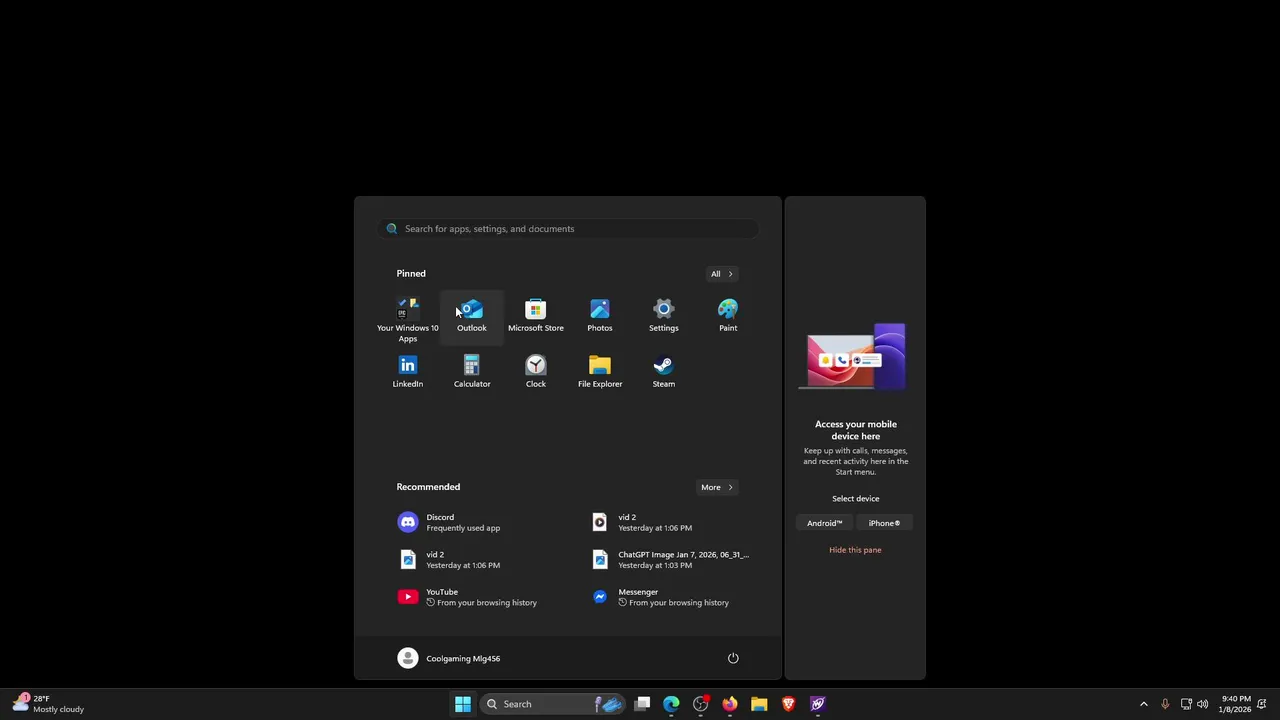Open the Calculator app
The width and height of the screenshot is (1280, 720).
tap(471, 372)
